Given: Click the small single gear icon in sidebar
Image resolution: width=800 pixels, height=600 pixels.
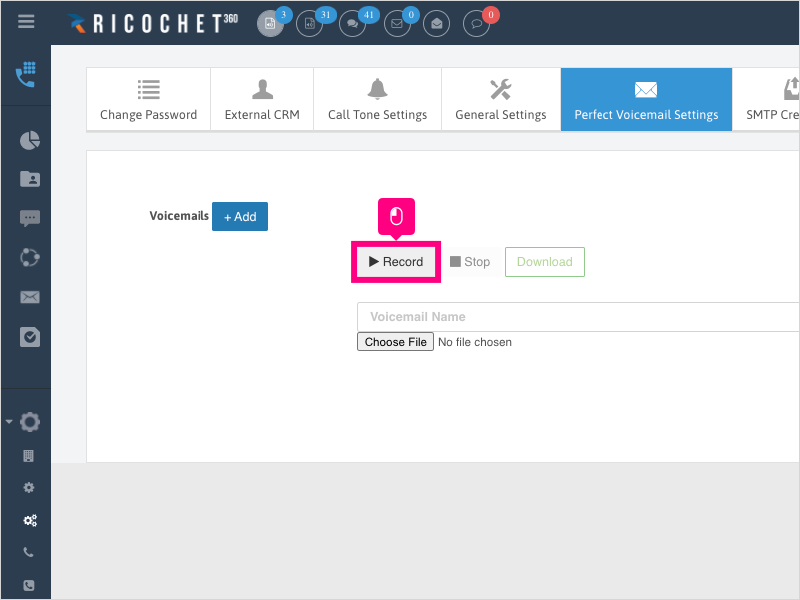Looking at the screenshot, I should pyautogui.click(x=29, y=487).
